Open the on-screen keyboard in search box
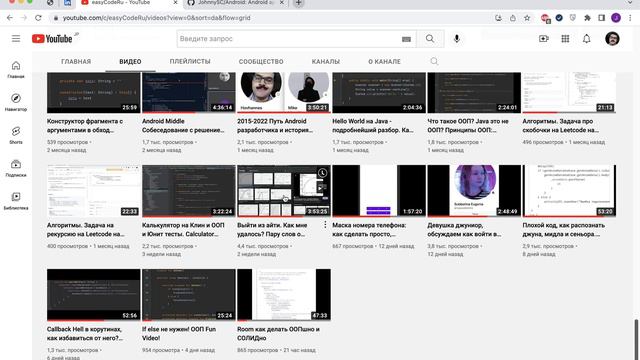640x360 pixels. [406, 39]
